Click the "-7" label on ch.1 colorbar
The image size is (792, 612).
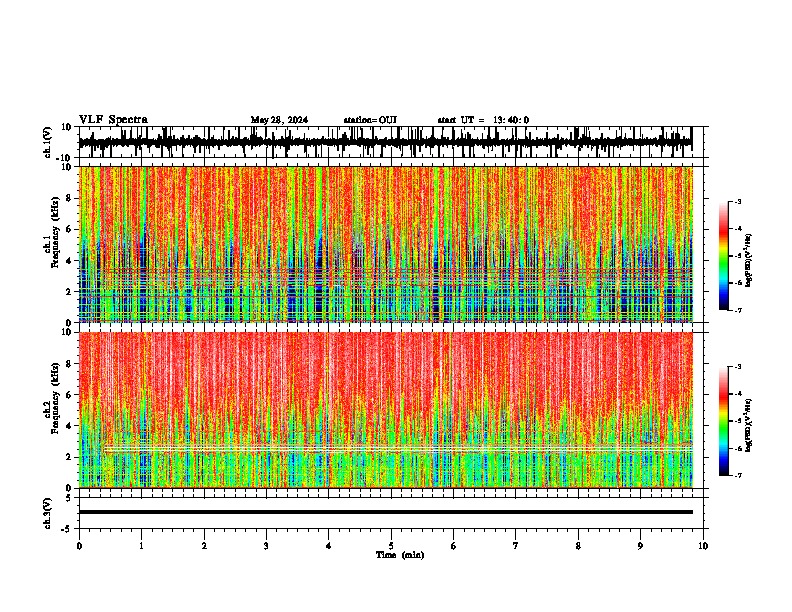coord(738,310)
